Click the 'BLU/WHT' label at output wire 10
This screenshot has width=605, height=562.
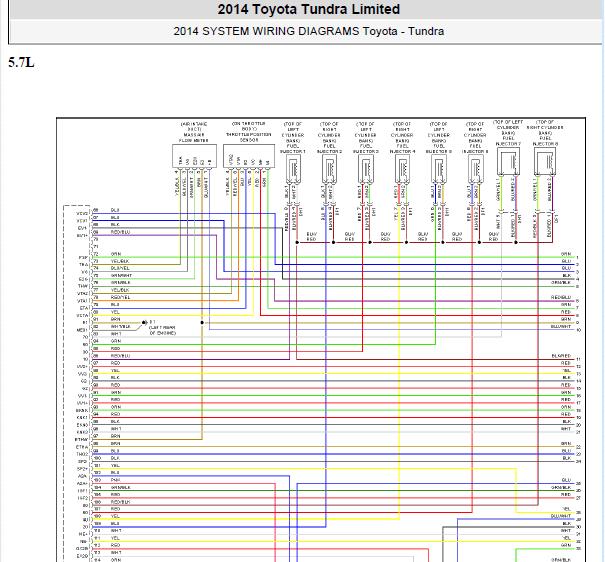(x=561, y=326)
